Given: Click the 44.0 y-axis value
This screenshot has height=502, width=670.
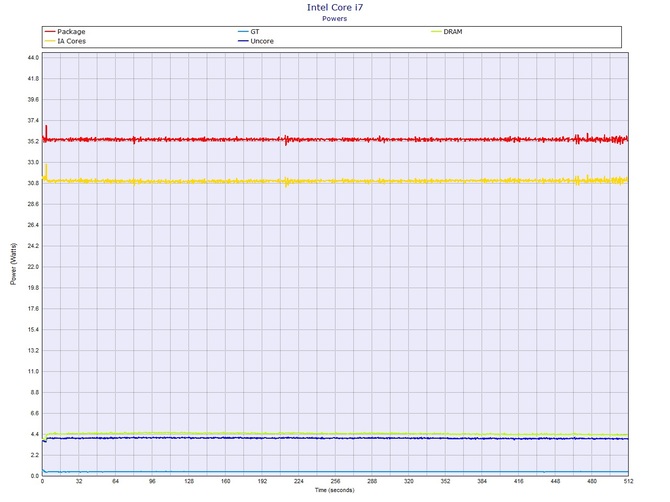Looking at the screenshot, I should [x=33, y=58].
